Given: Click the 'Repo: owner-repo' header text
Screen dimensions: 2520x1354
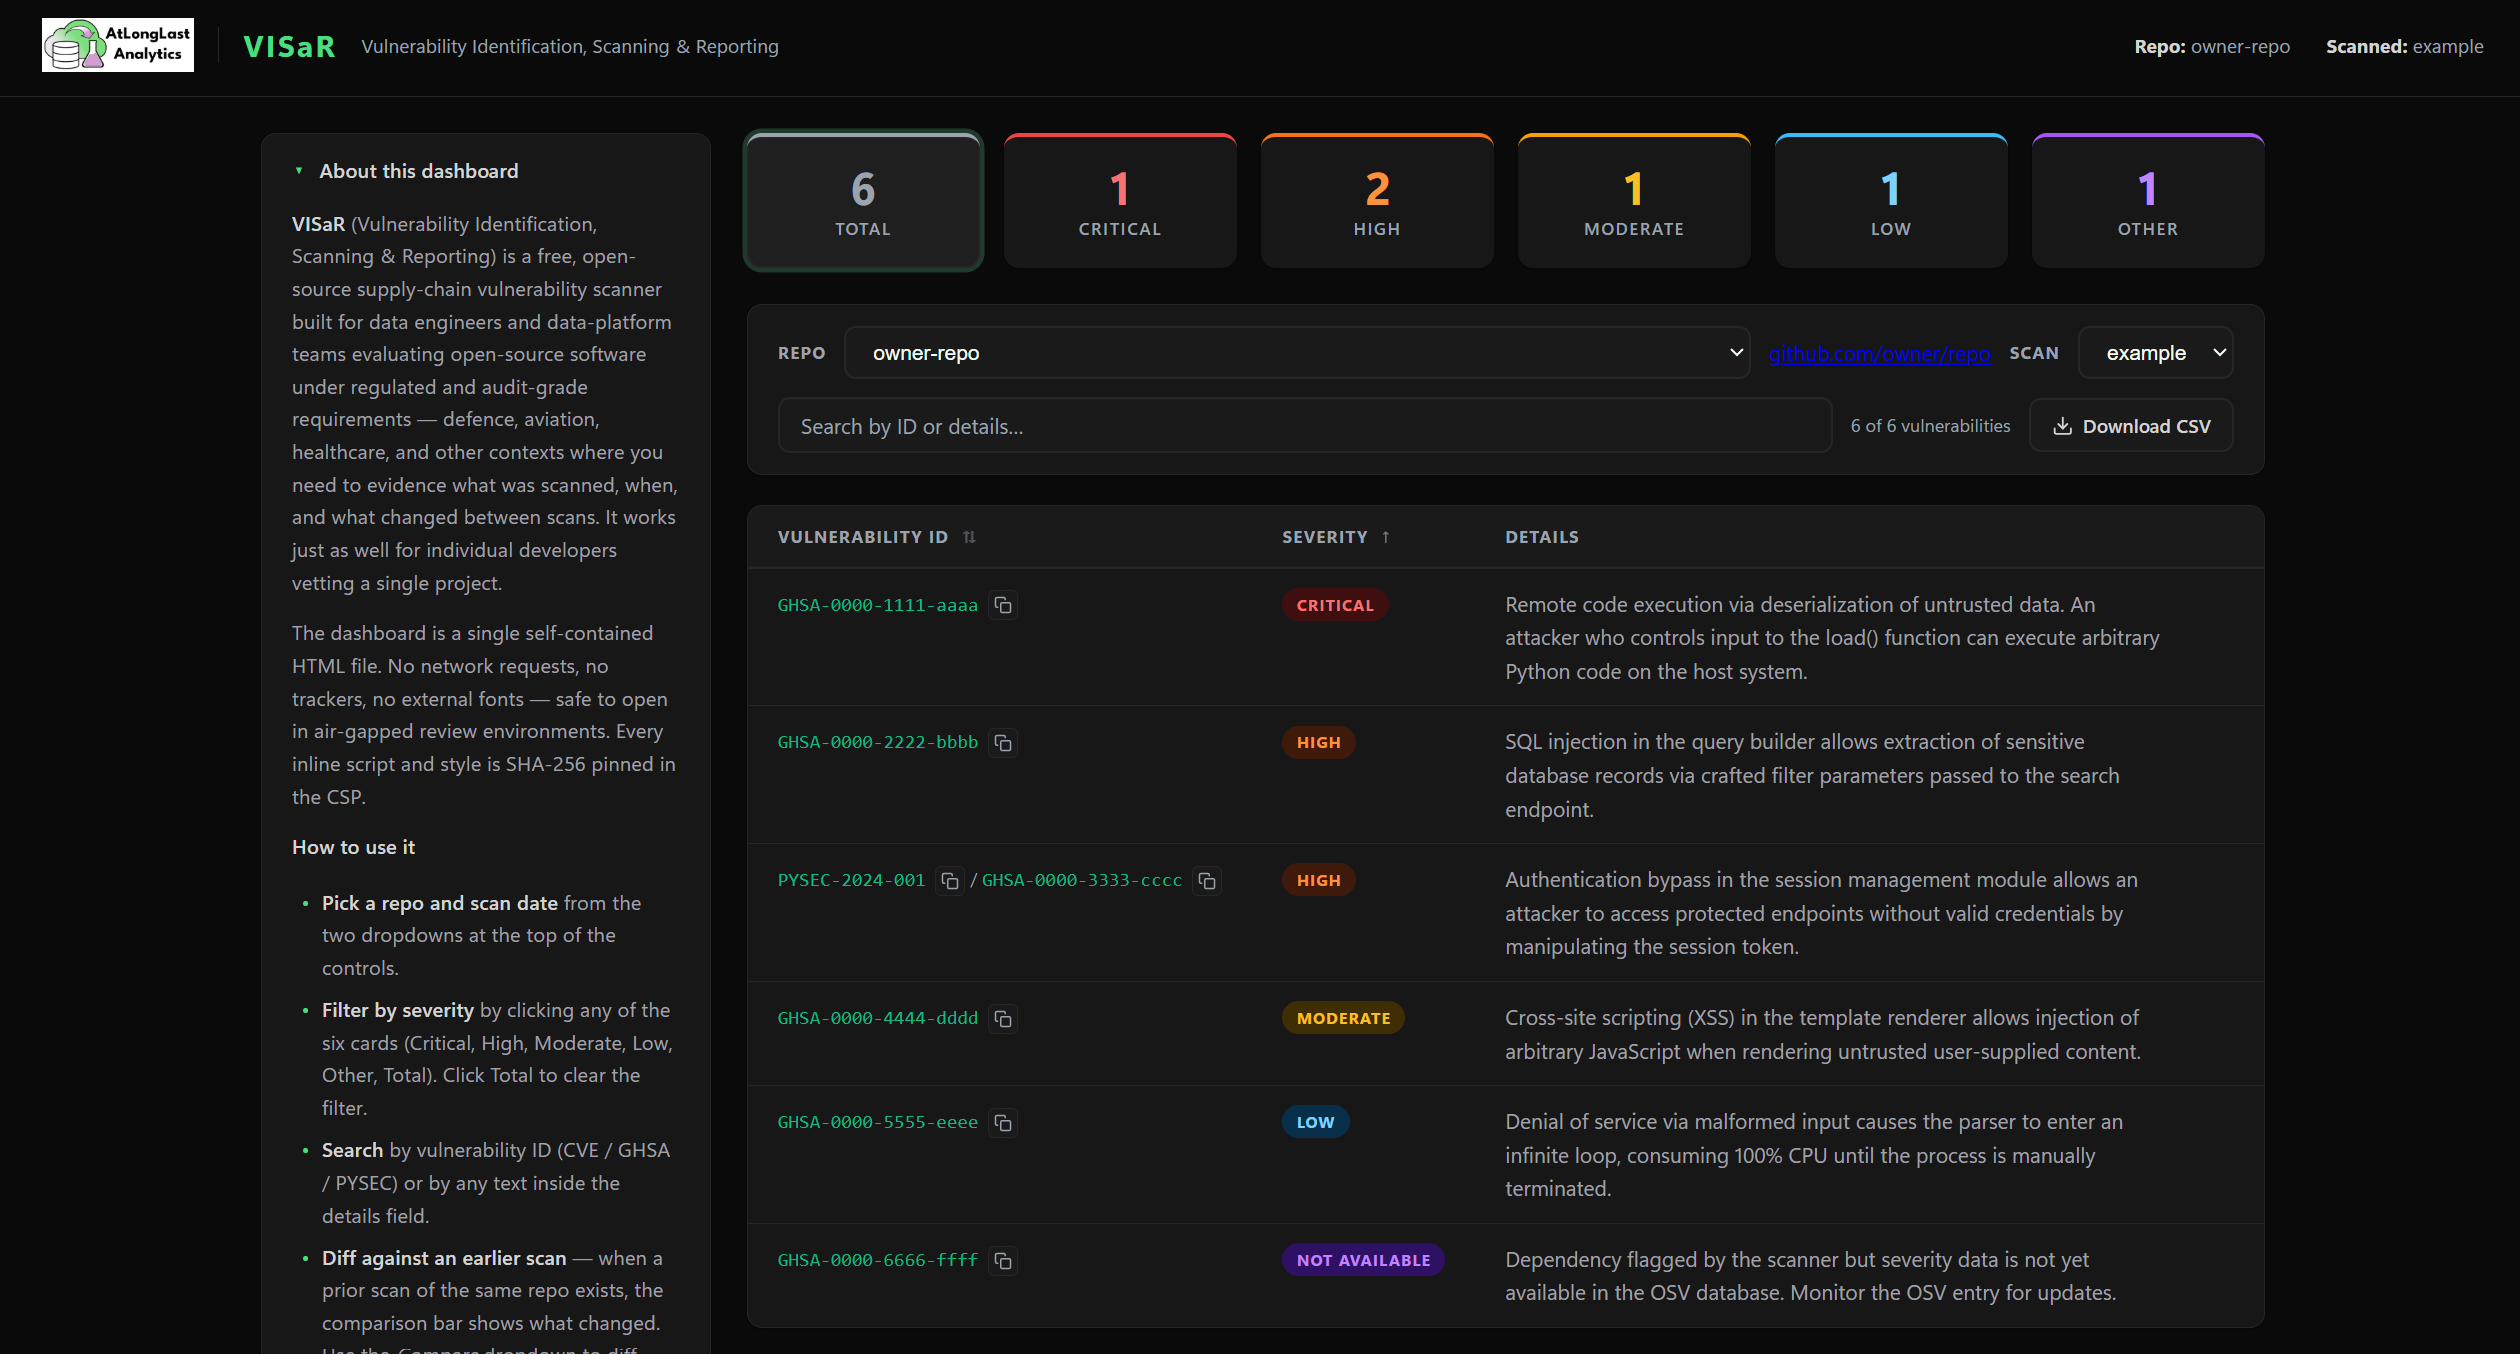Looking at the screenshot, I should click(x=2212, y=46).
